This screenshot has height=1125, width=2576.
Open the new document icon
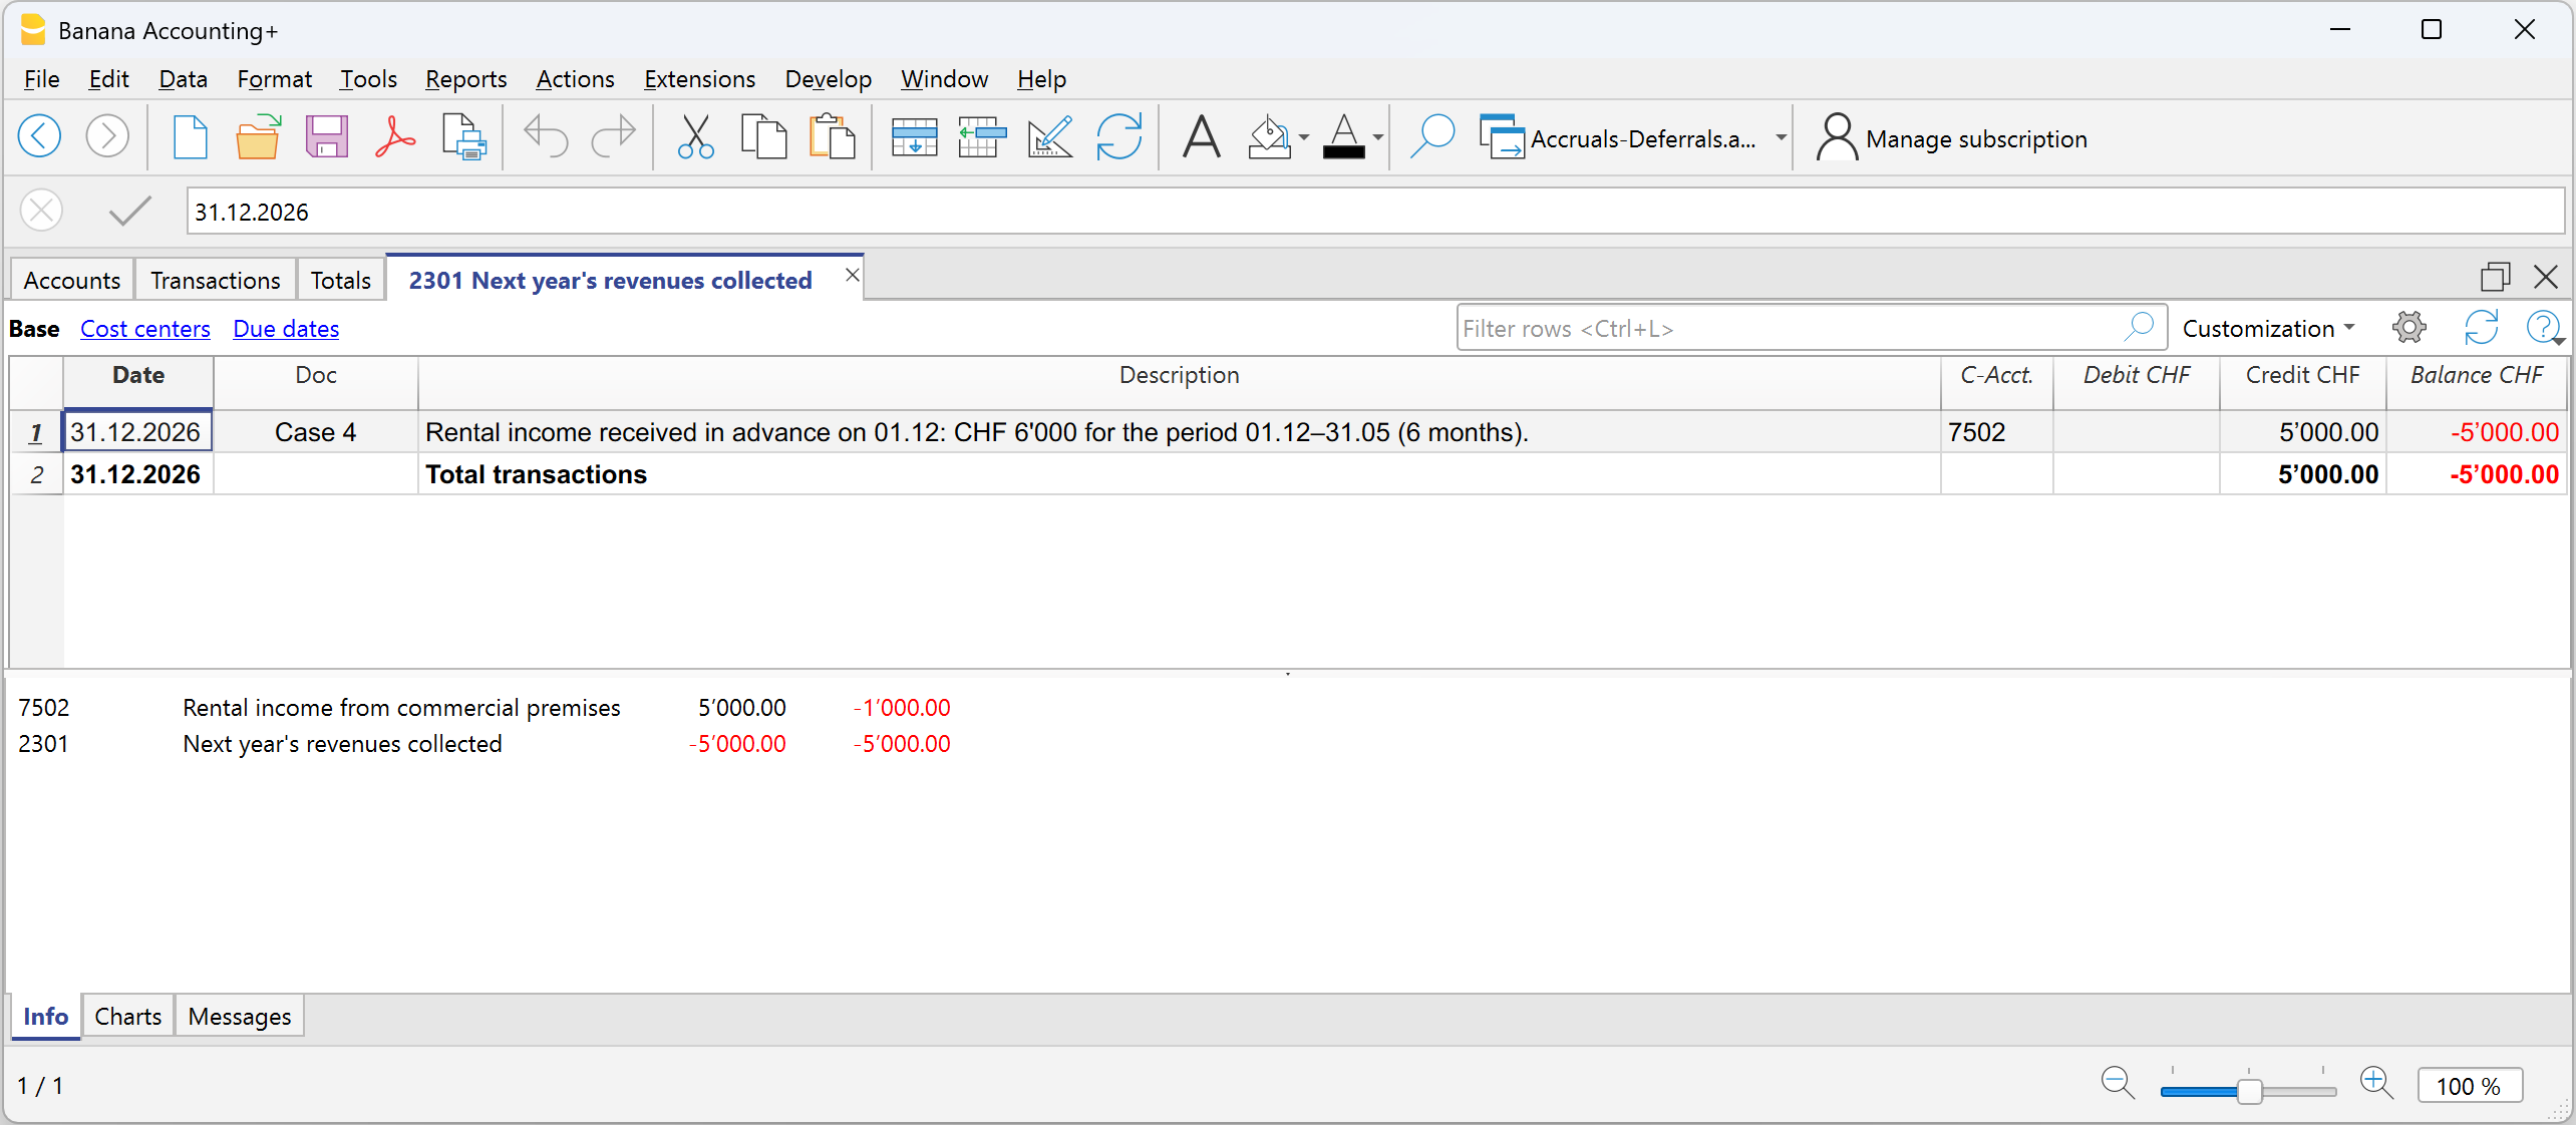click(189, 137)
